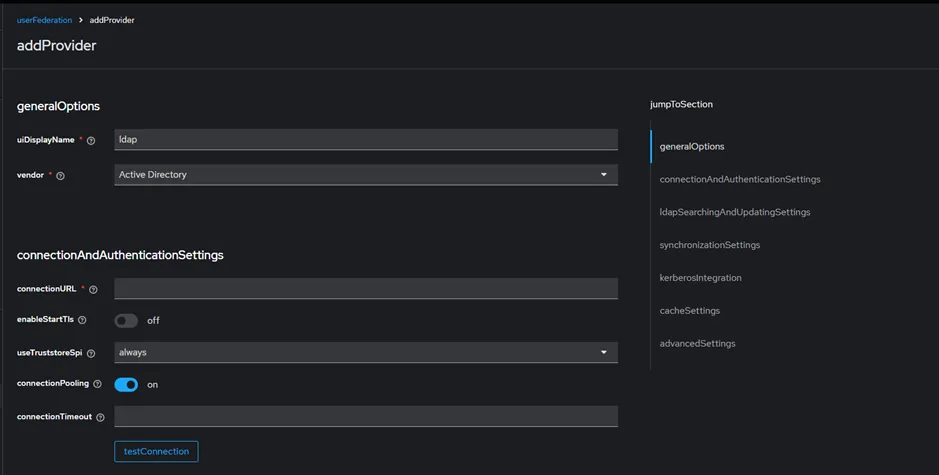Jump to advancedSettings section
This screenshot has width=939, height=475.
coord(697,344)
